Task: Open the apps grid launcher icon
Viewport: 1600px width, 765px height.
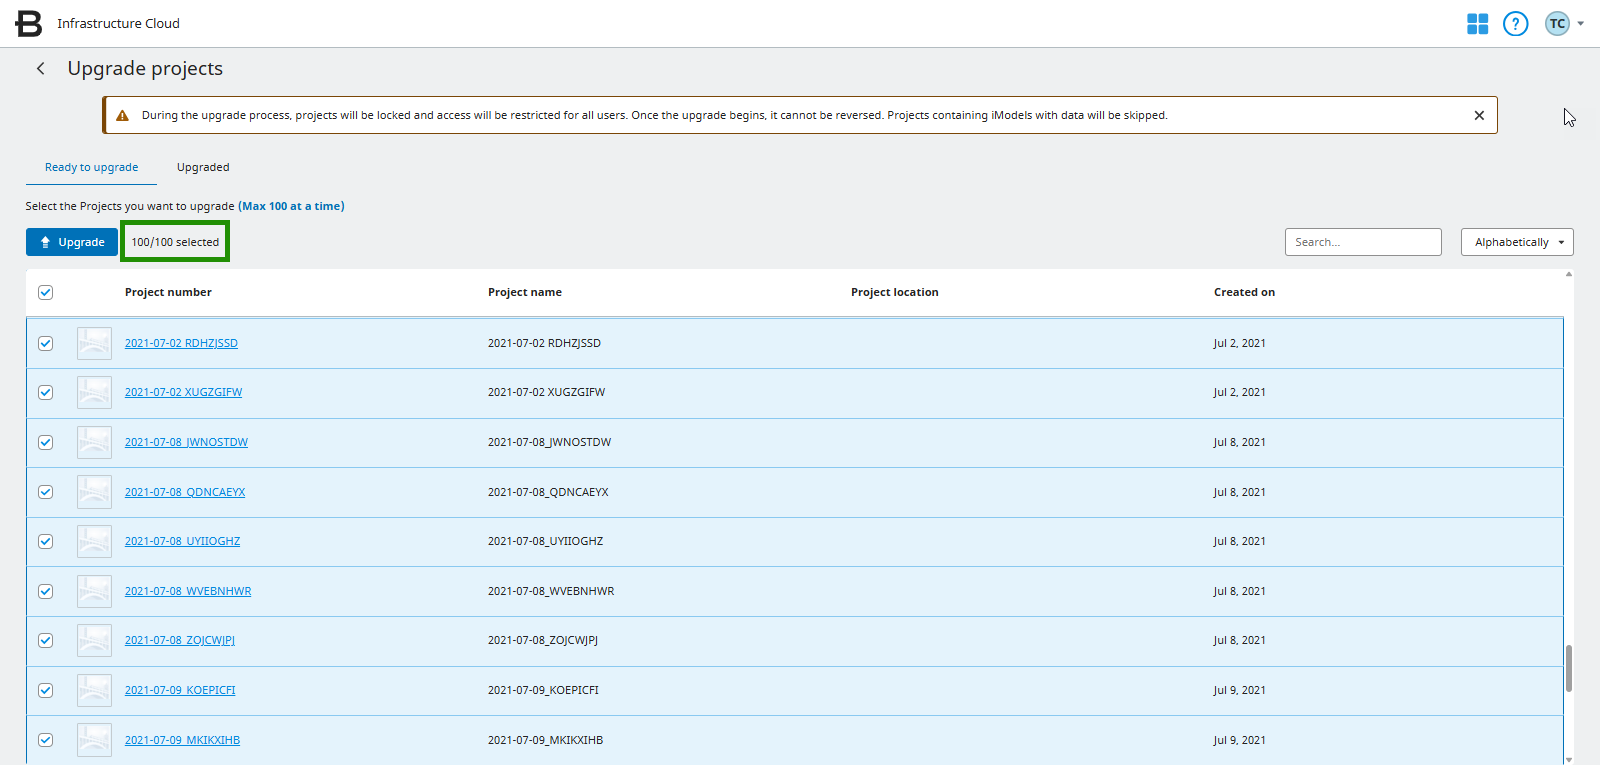Action: pyautogui.click(x=1477, y=23)
